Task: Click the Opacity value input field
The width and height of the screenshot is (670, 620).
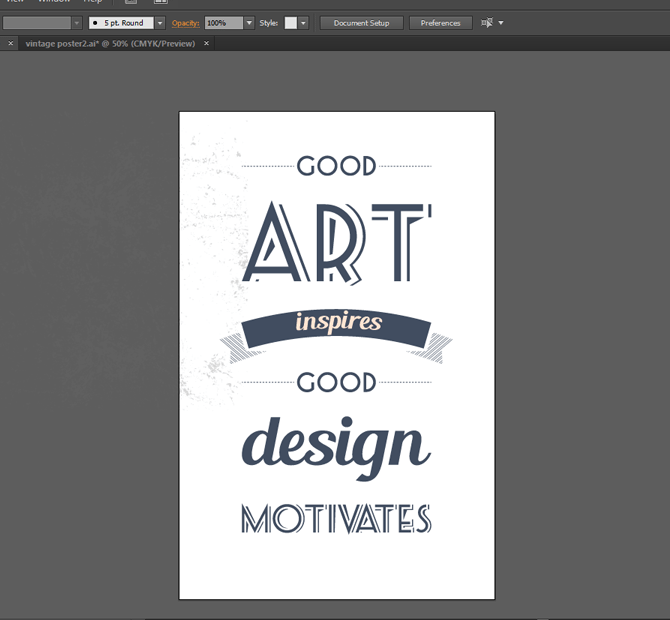Action: tap(222, 22)
